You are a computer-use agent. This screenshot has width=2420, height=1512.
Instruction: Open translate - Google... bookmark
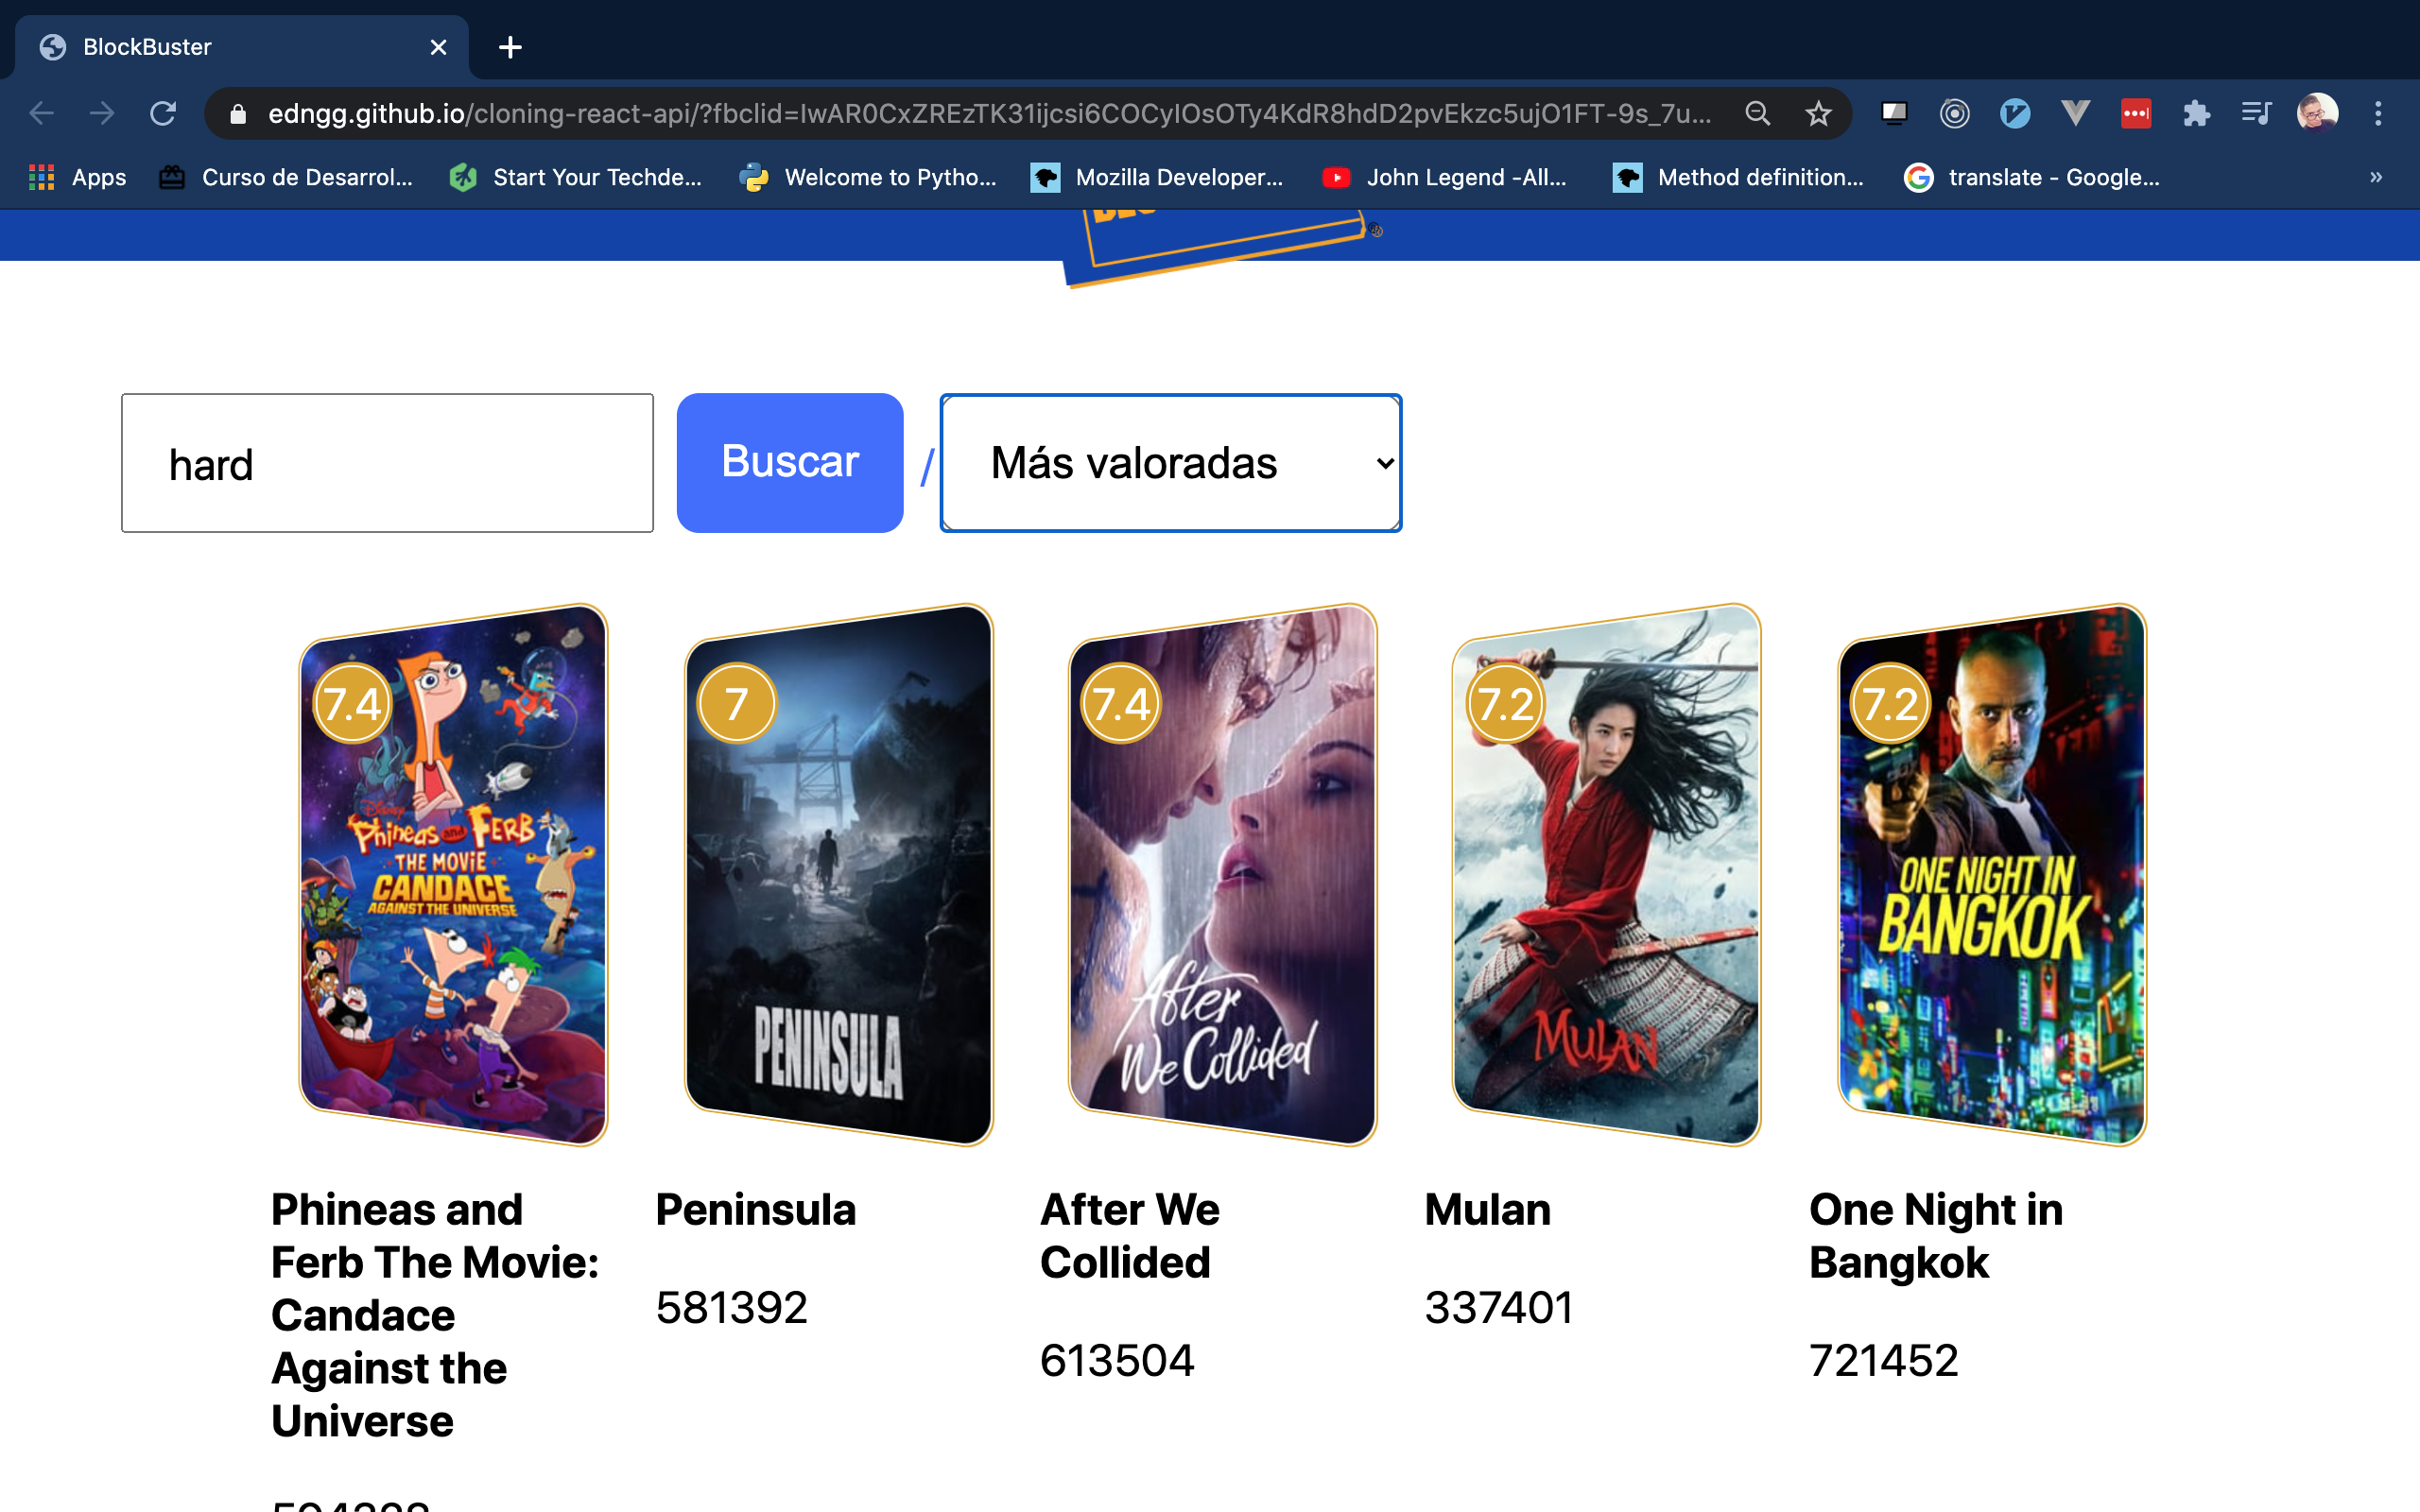point(2032,177)
